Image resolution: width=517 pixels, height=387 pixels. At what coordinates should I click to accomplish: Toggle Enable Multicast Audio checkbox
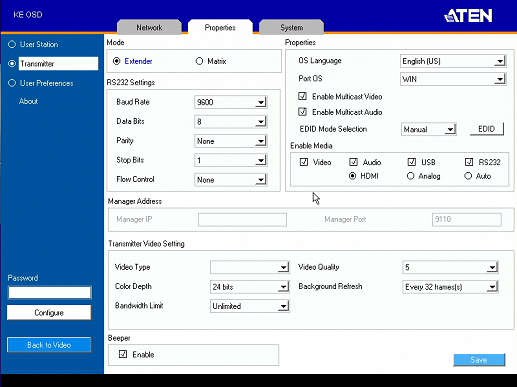[x=302, y=112]
